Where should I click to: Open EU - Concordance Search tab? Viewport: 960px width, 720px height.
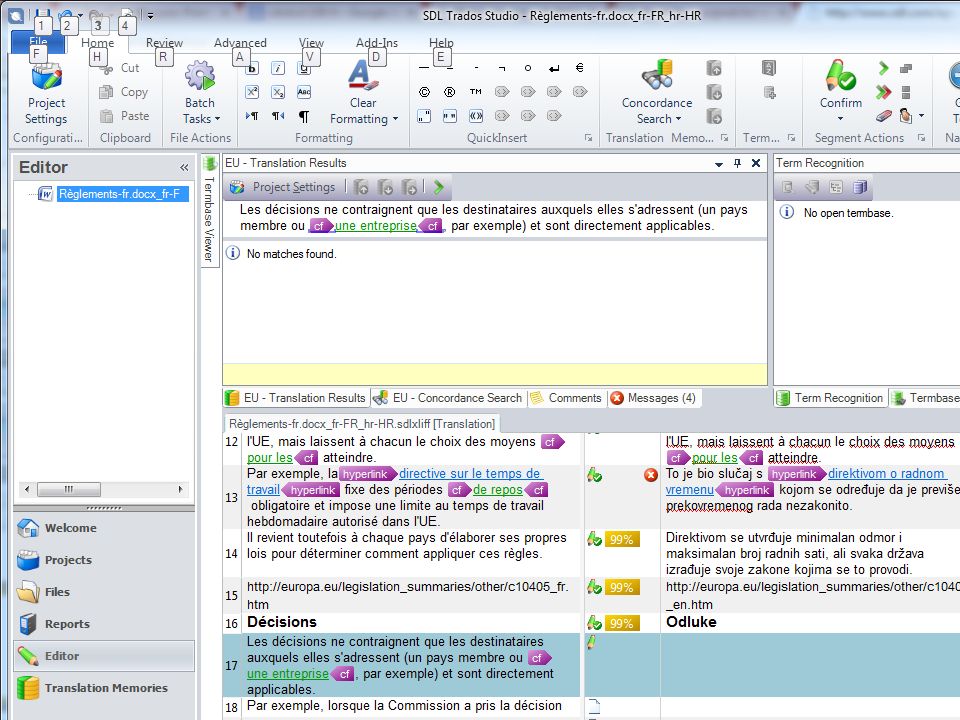(x=448, y=398)
